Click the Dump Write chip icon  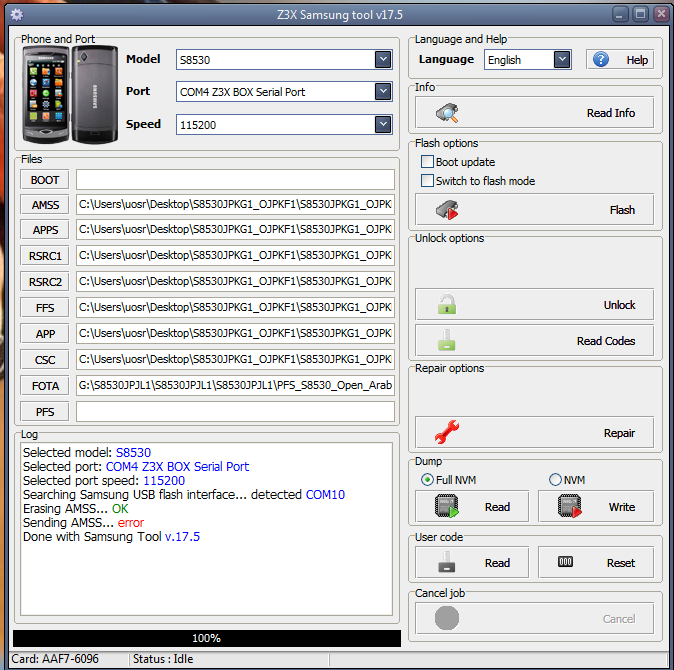pyautogui.click(x=570, y=506)
